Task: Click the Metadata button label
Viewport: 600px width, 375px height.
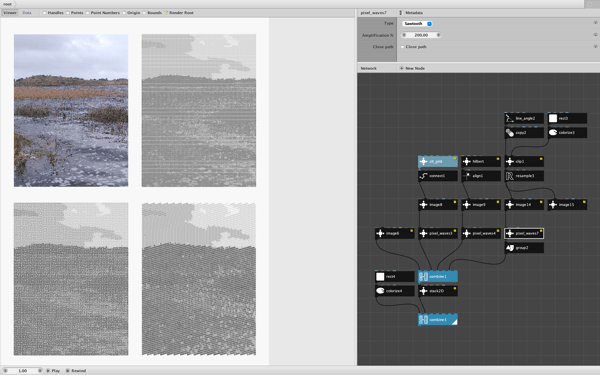Action: click(x=414, y=13)
